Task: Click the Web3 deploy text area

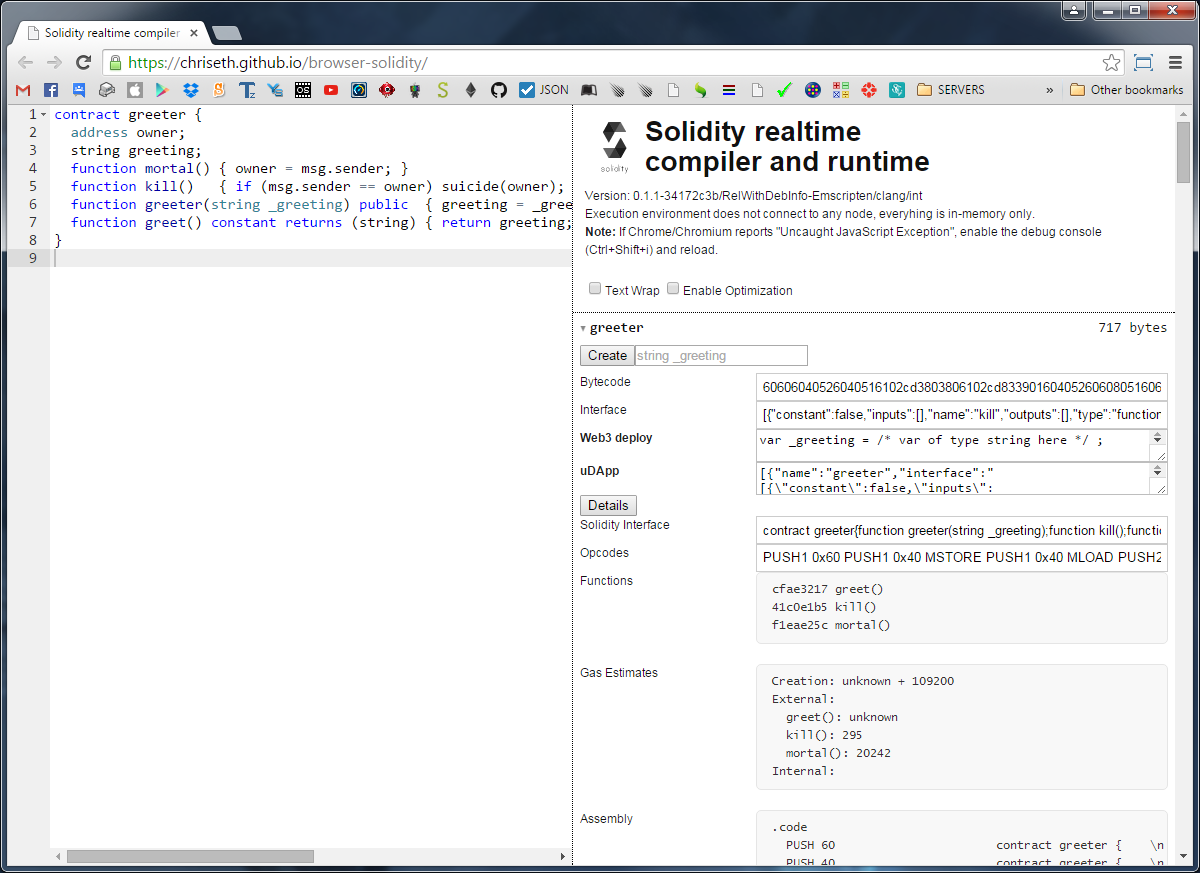Action: coord(962,446)
